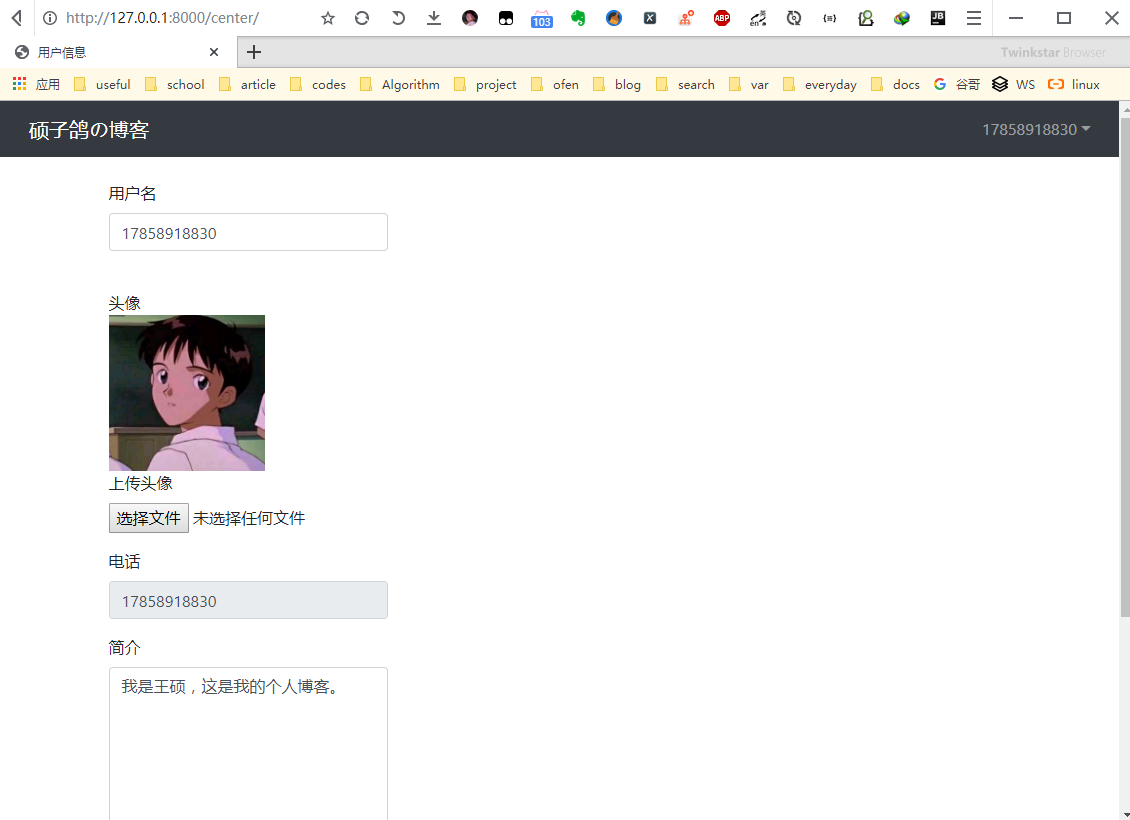
Task: Open the 硕子鸽の博客 home link
Action: (87, 129)
